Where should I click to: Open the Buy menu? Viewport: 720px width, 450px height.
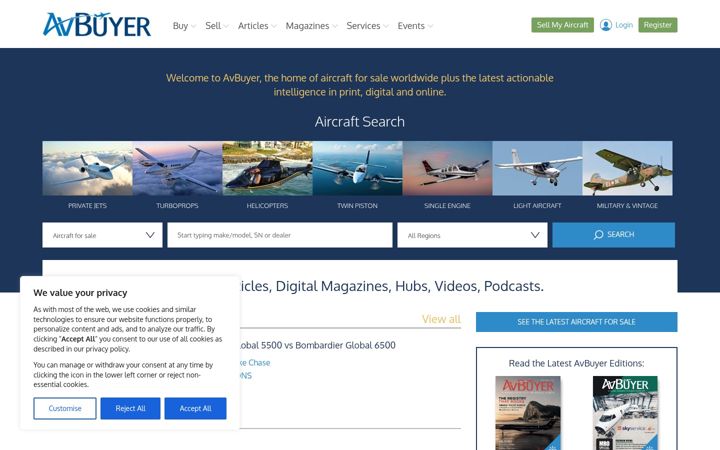[x=184, y=26]
